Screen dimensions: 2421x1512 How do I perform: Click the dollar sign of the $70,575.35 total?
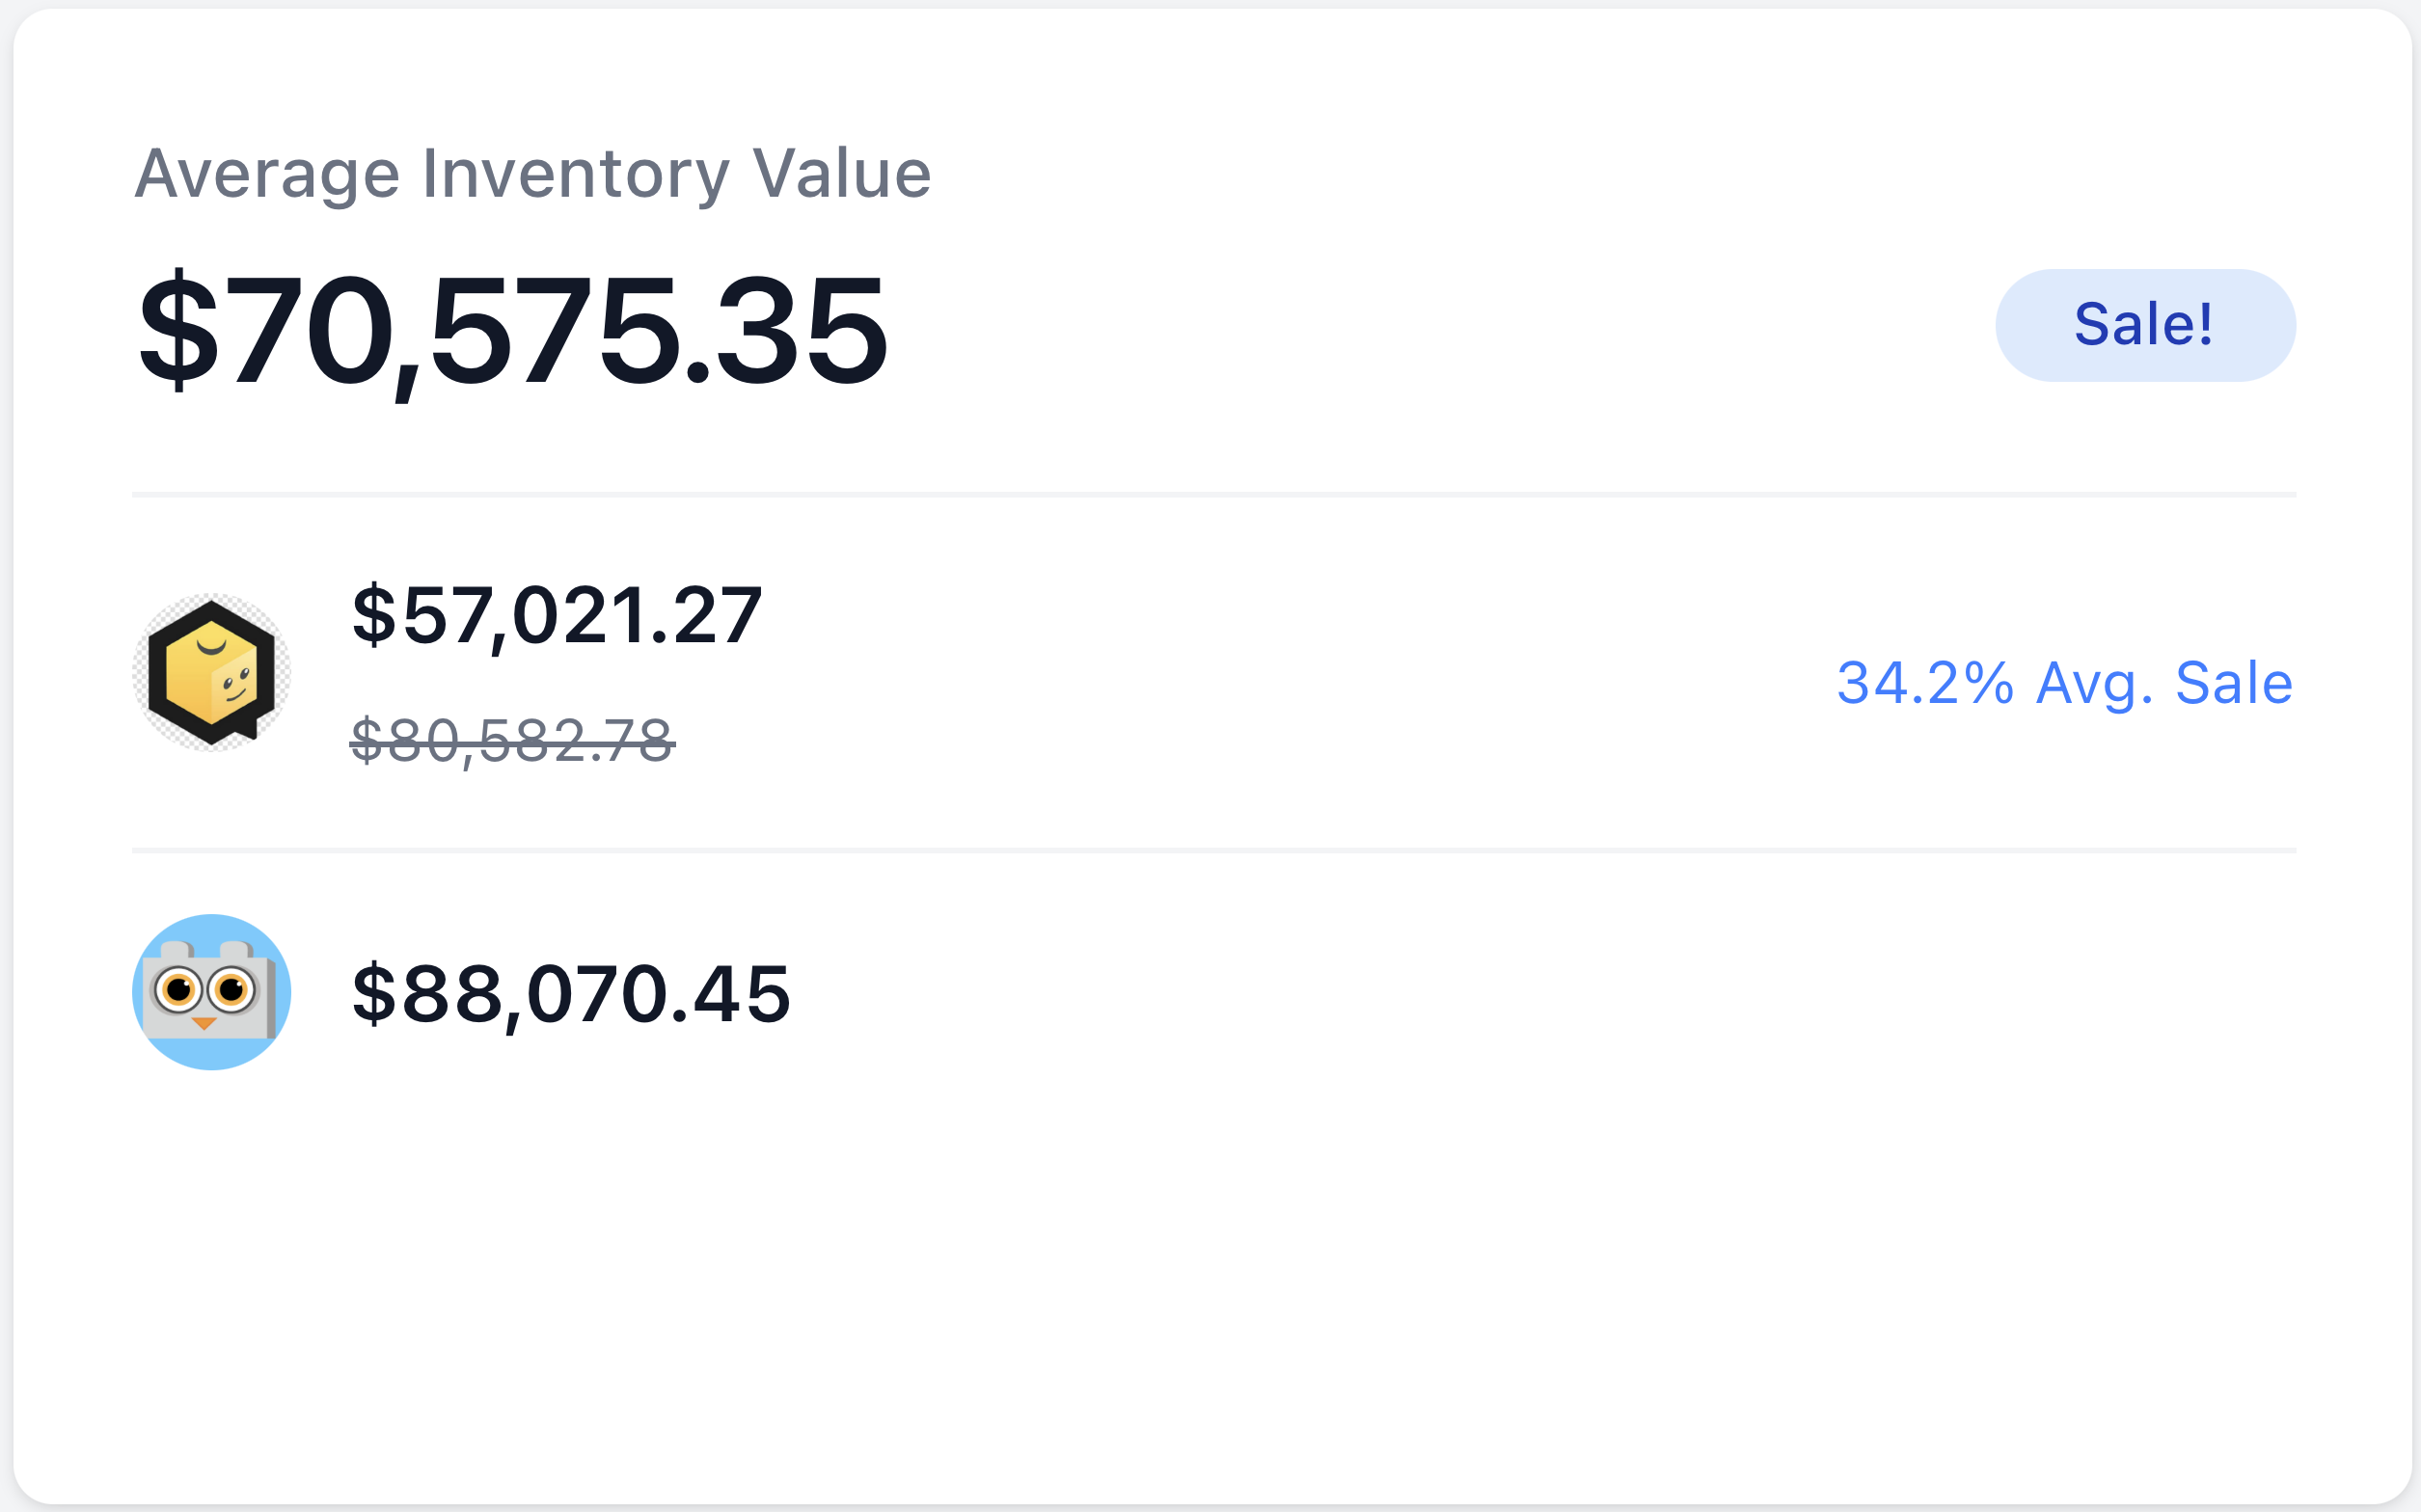178,330
